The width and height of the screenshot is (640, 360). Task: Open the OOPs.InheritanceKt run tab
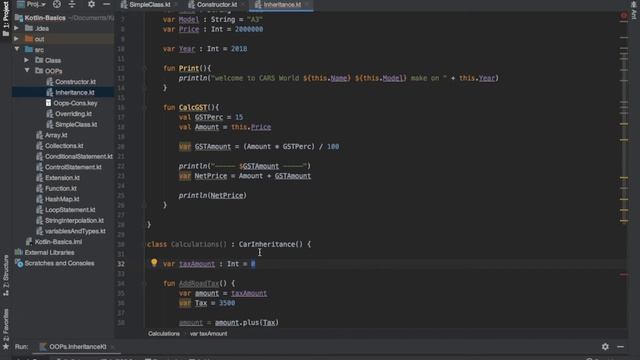click(x=78, y=347)
